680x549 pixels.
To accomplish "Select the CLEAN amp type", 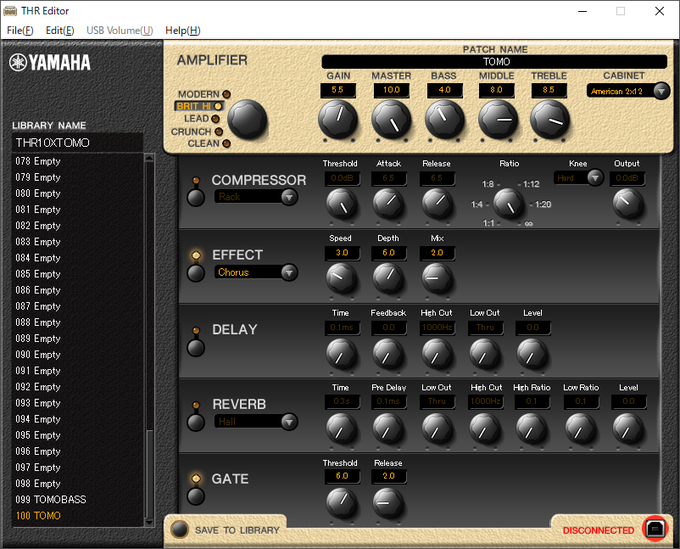I will pyautogui.click(x=209, y=144).
